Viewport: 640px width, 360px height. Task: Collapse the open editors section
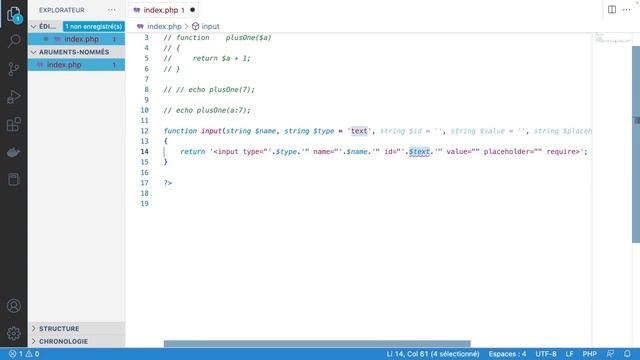pyautogui.click(x=33, y=27)
